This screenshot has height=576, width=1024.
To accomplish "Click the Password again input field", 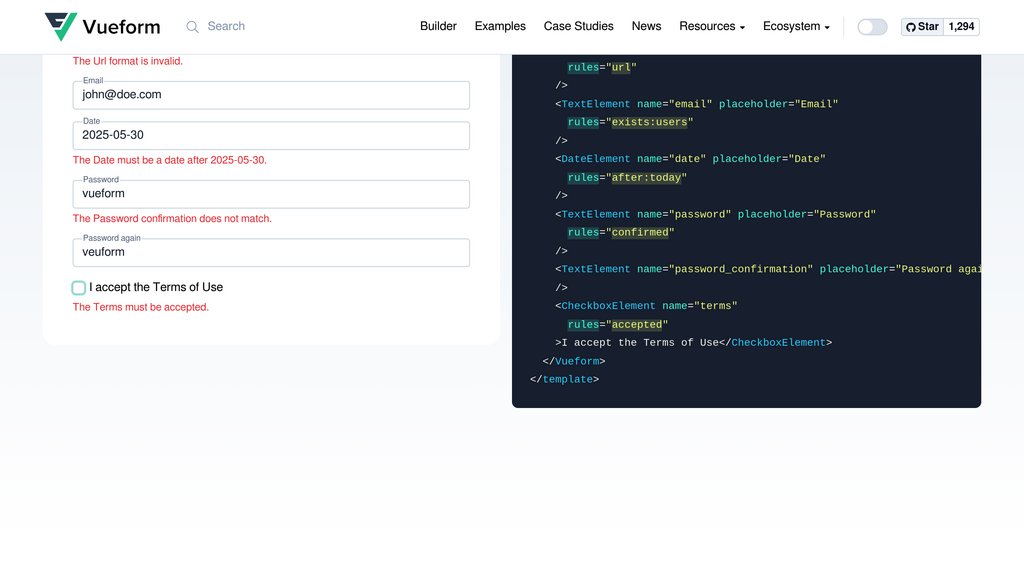I will coord(270,251).
